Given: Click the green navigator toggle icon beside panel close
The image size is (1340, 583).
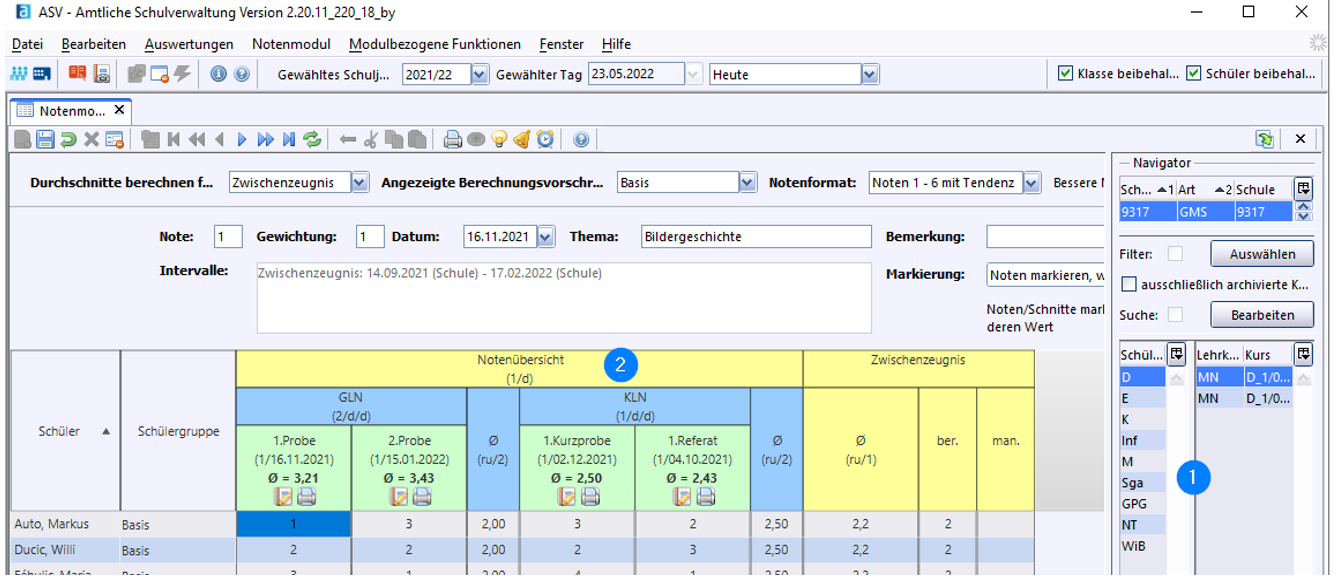Looking at the screenshot, I should click(1265, 140).
